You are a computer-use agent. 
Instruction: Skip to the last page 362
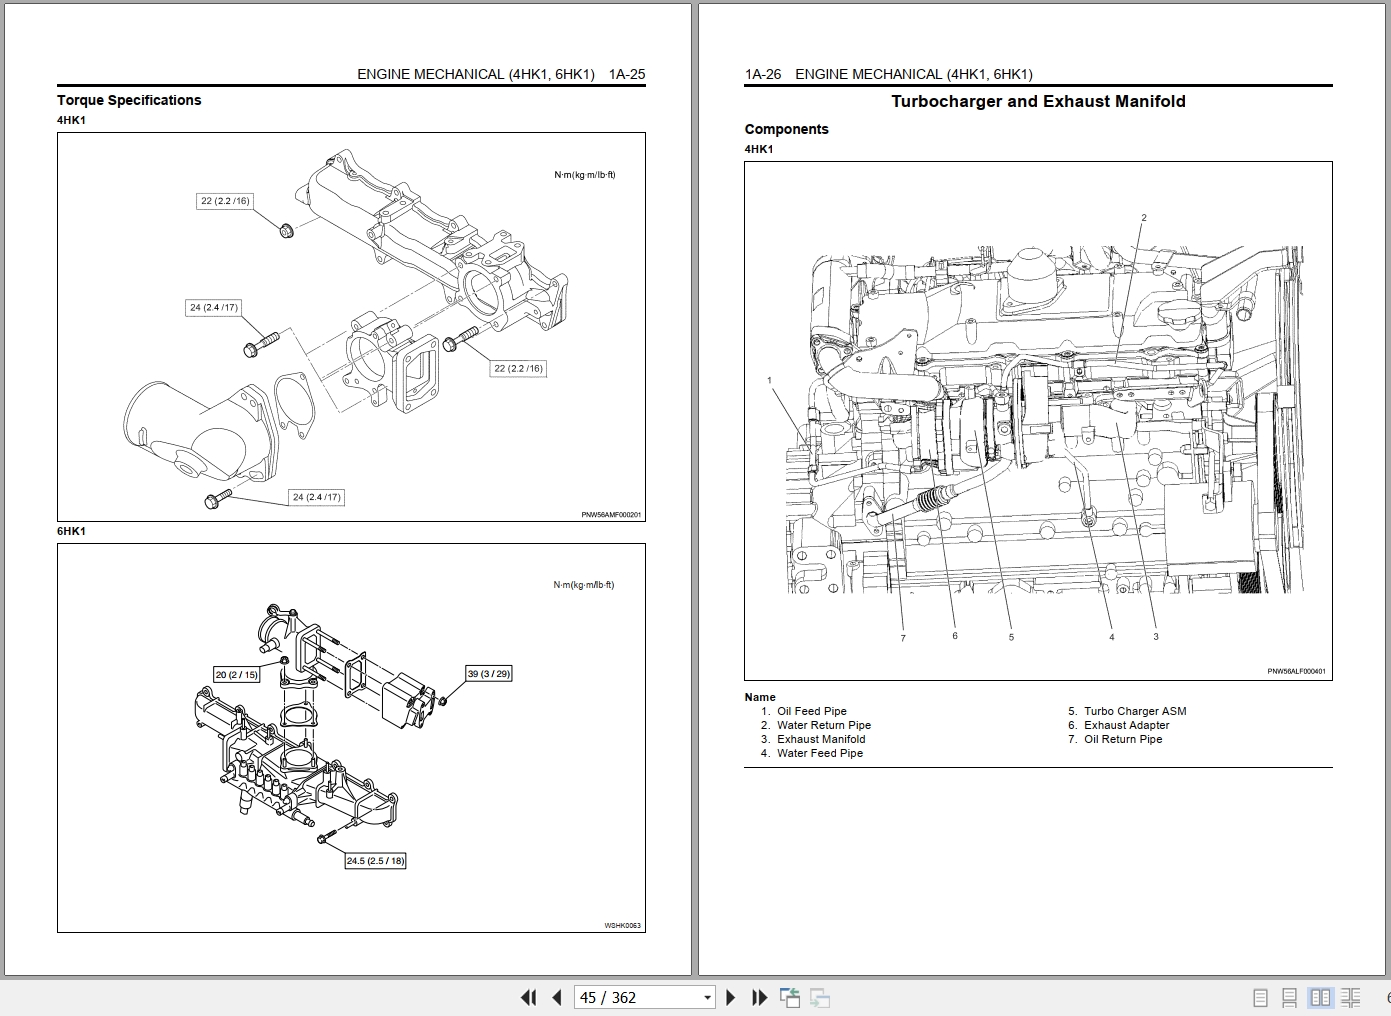[758, 998]
